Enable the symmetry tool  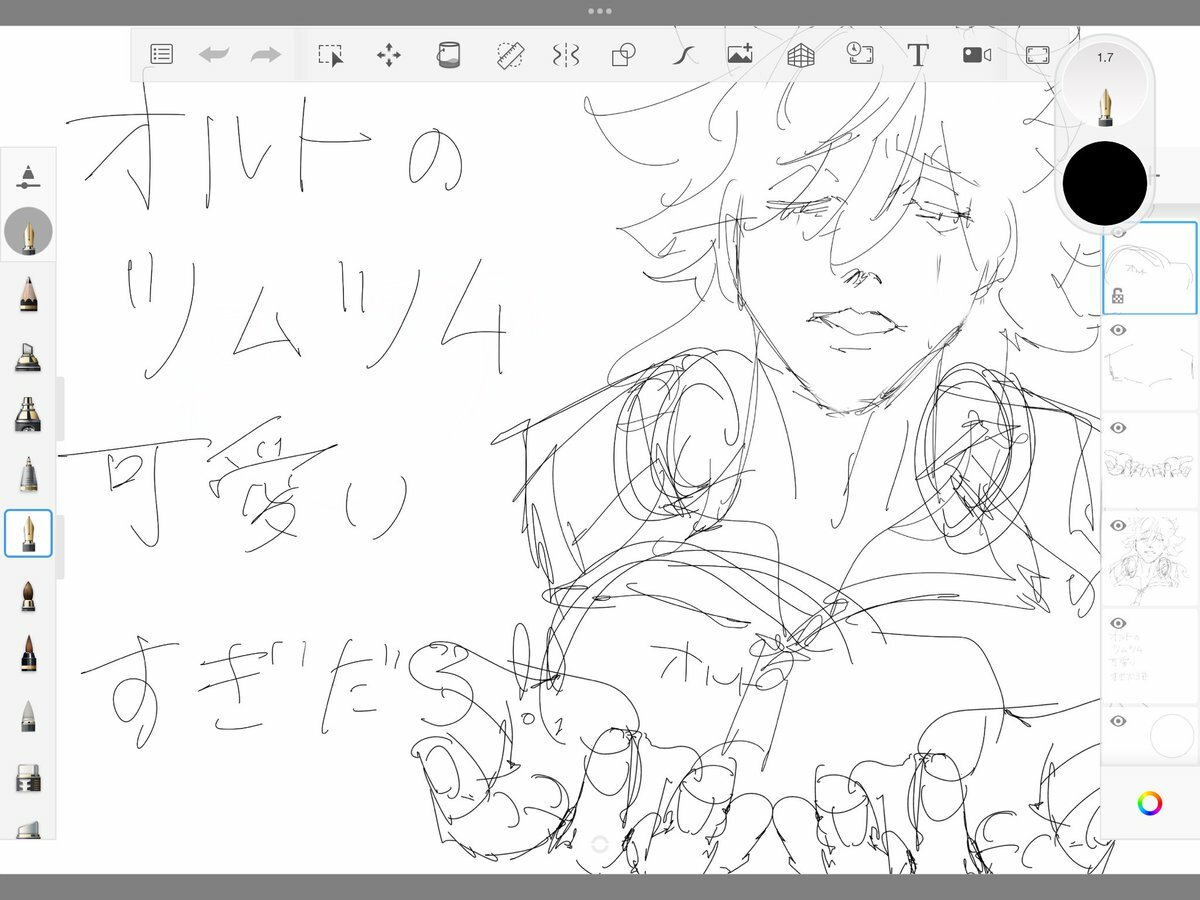pyautogui.click(x=566, y=55)
